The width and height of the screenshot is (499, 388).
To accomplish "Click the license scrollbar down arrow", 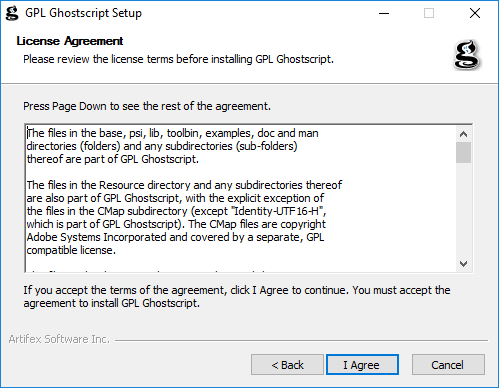I will 463,264.
